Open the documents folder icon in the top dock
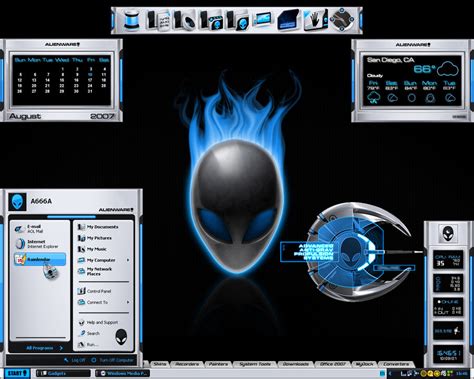 (x=159, y=20)
